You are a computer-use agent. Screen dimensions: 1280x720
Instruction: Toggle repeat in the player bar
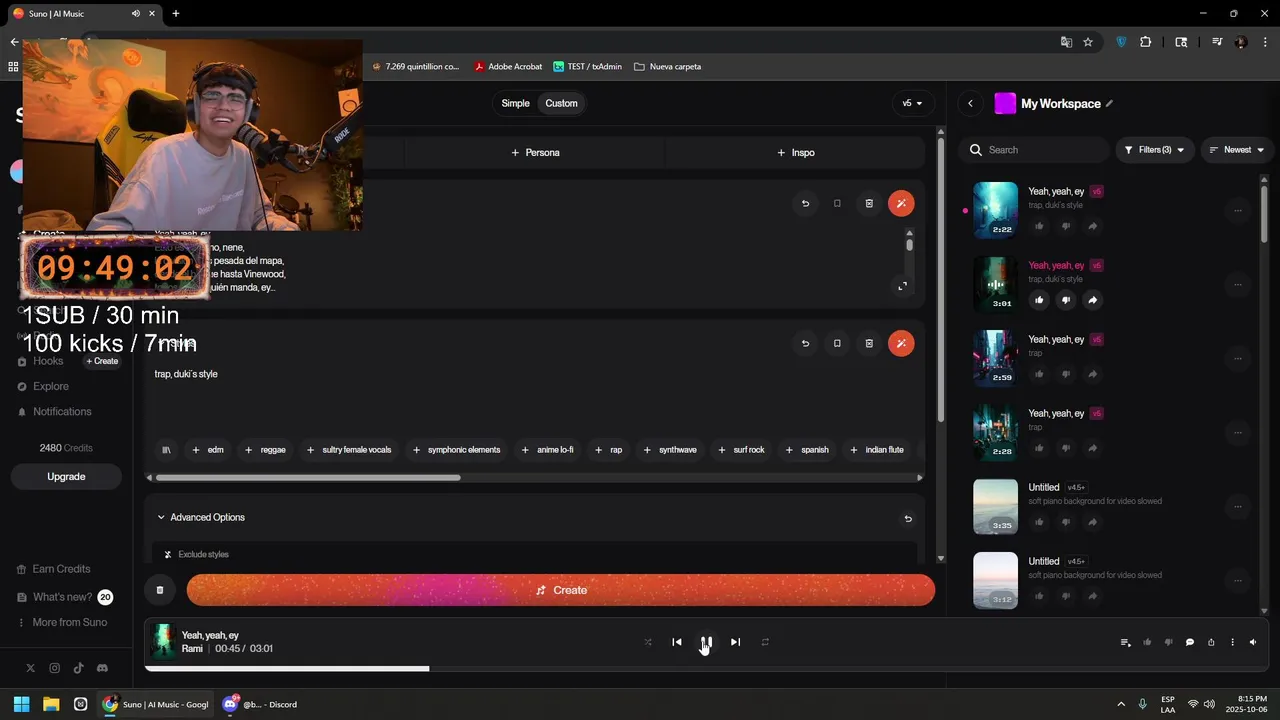[765, 642]
